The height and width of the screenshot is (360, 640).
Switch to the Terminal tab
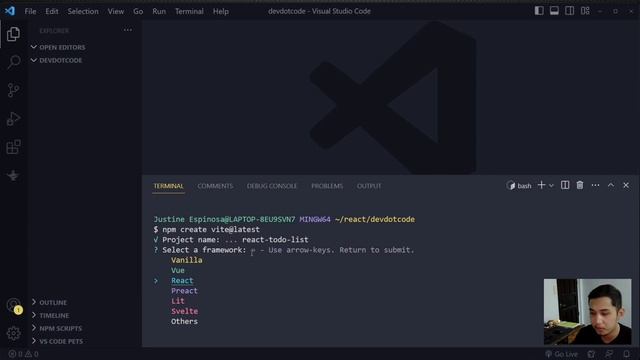tap(168, 186)
